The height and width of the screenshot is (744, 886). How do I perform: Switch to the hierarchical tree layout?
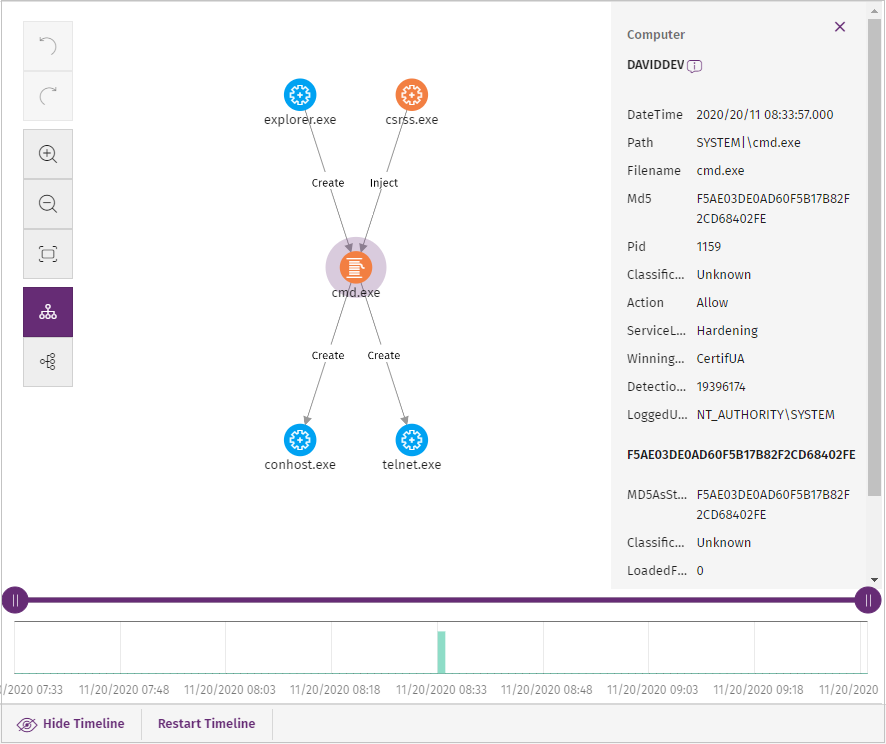click(47, 311)
